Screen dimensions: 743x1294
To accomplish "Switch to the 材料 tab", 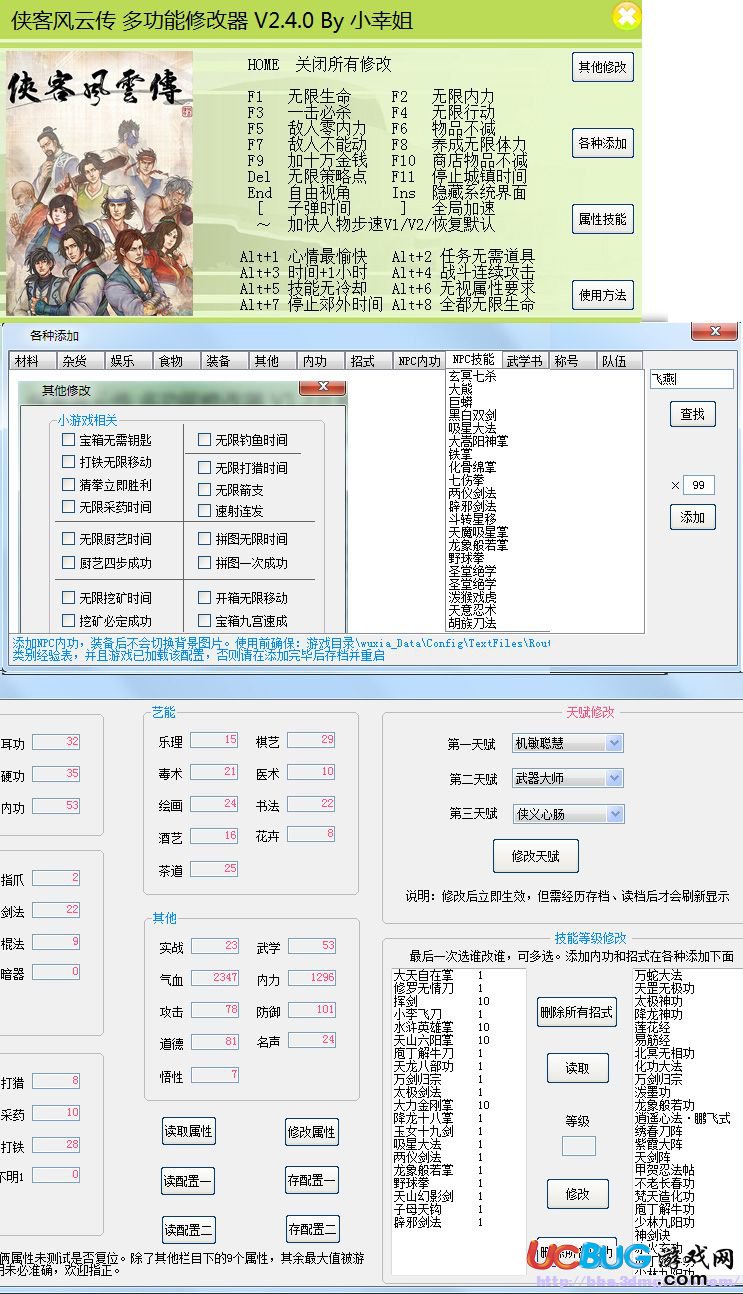I will coord(32,361).
